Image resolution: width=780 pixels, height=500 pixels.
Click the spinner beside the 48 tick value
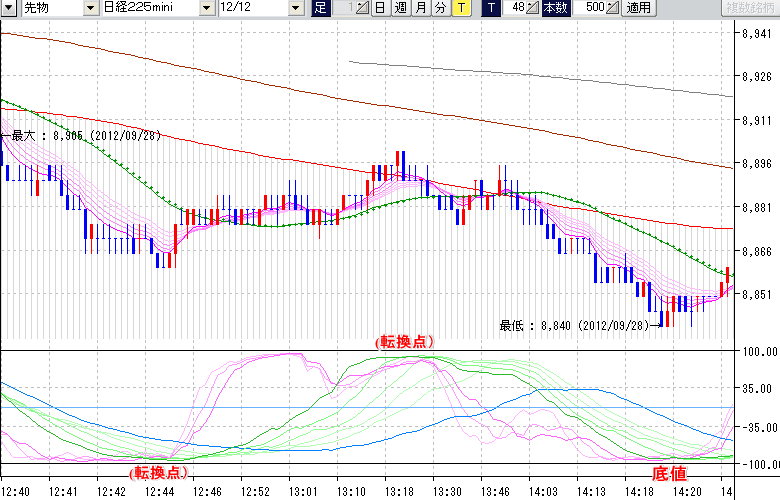tap(533, 8)
